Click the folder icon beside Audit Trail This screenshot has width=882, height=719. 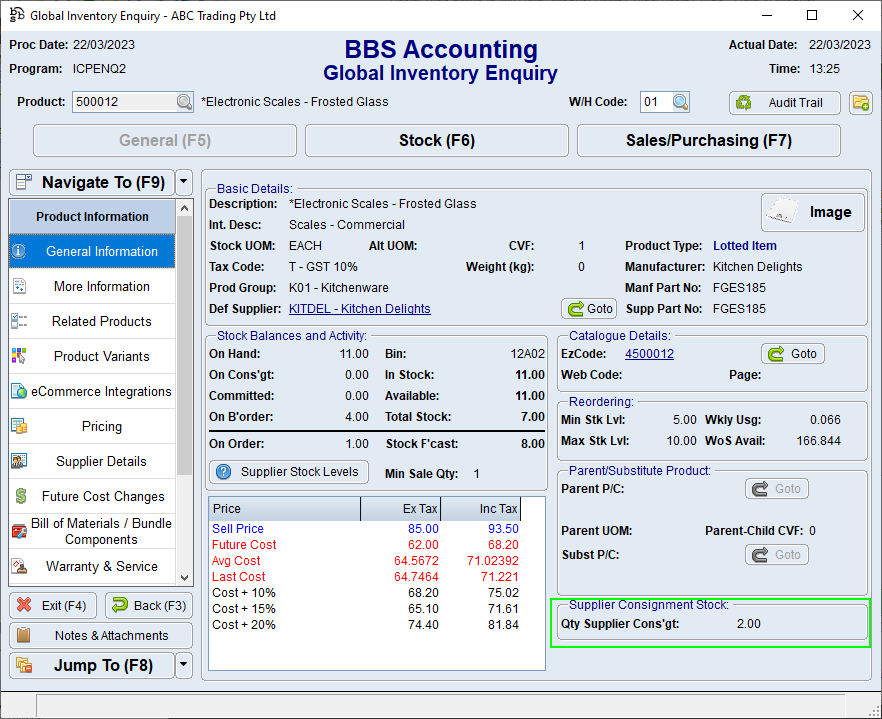[x=860, y=102]
